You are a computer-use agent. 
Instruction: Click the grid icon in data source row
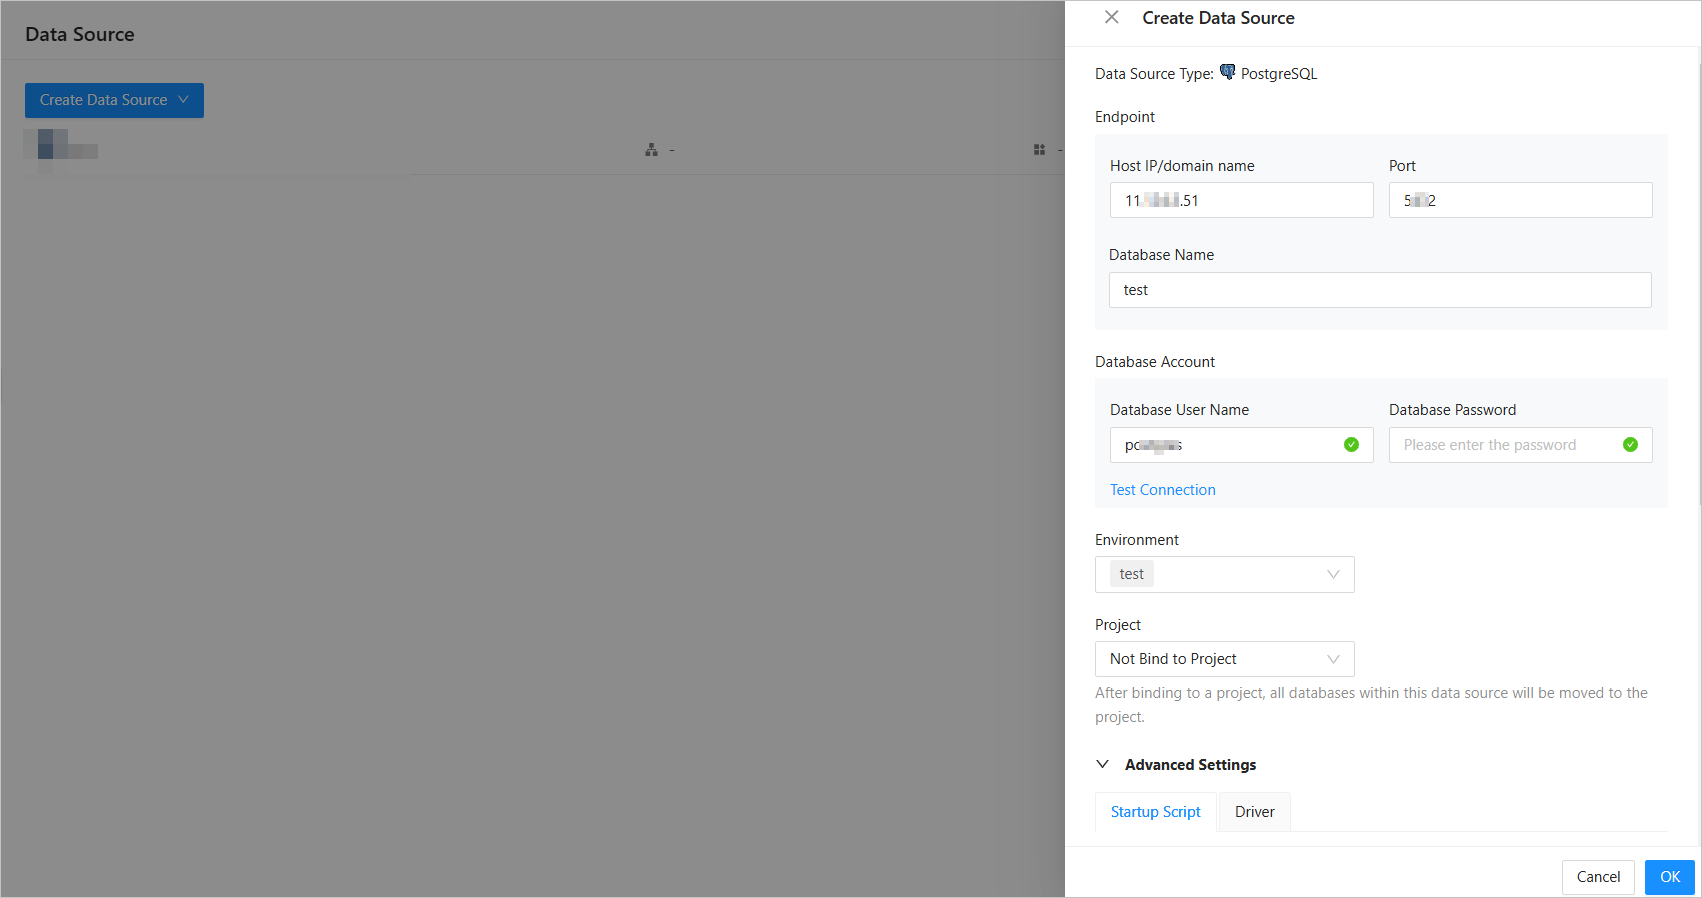click(x=1039, y=150)
